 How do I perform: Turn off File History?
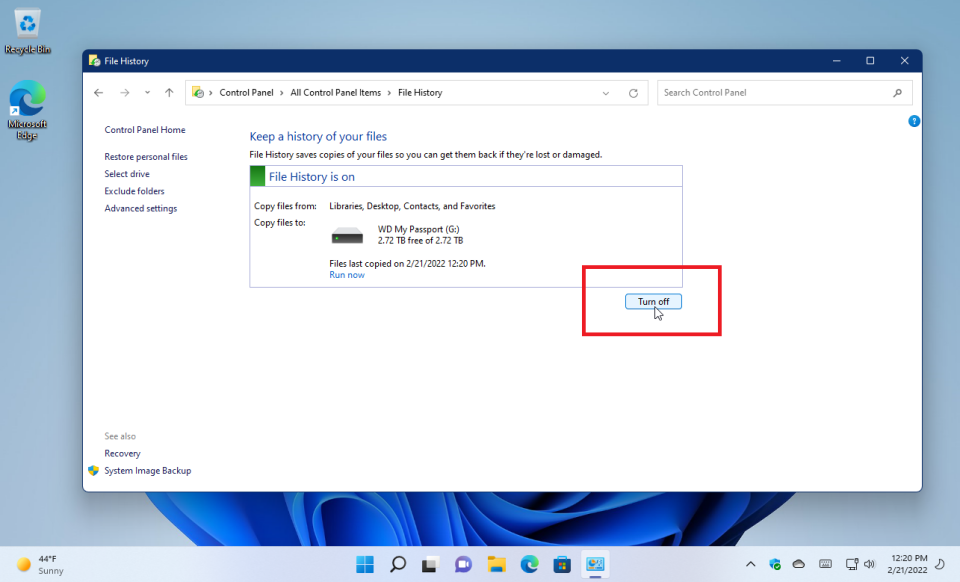coord(653,301)
